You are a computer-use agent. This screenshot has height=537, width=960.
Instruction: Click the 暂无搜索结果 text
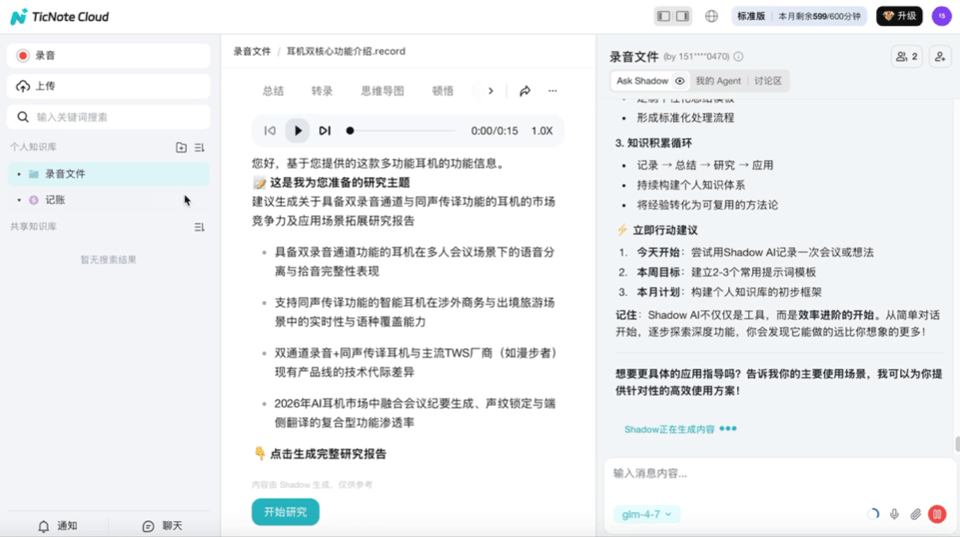point(108,260)
